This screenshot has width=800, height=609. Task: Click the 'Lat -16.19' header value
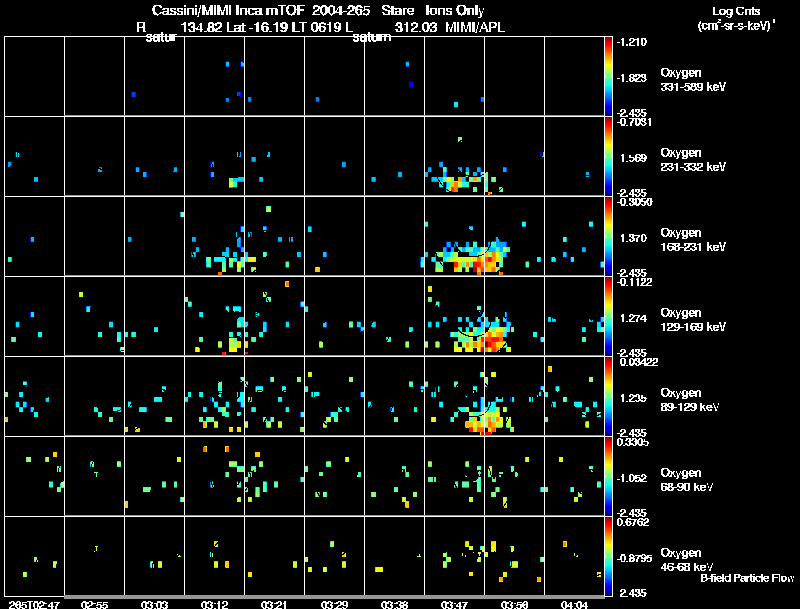pyautogui.click(x=259, y=27)
